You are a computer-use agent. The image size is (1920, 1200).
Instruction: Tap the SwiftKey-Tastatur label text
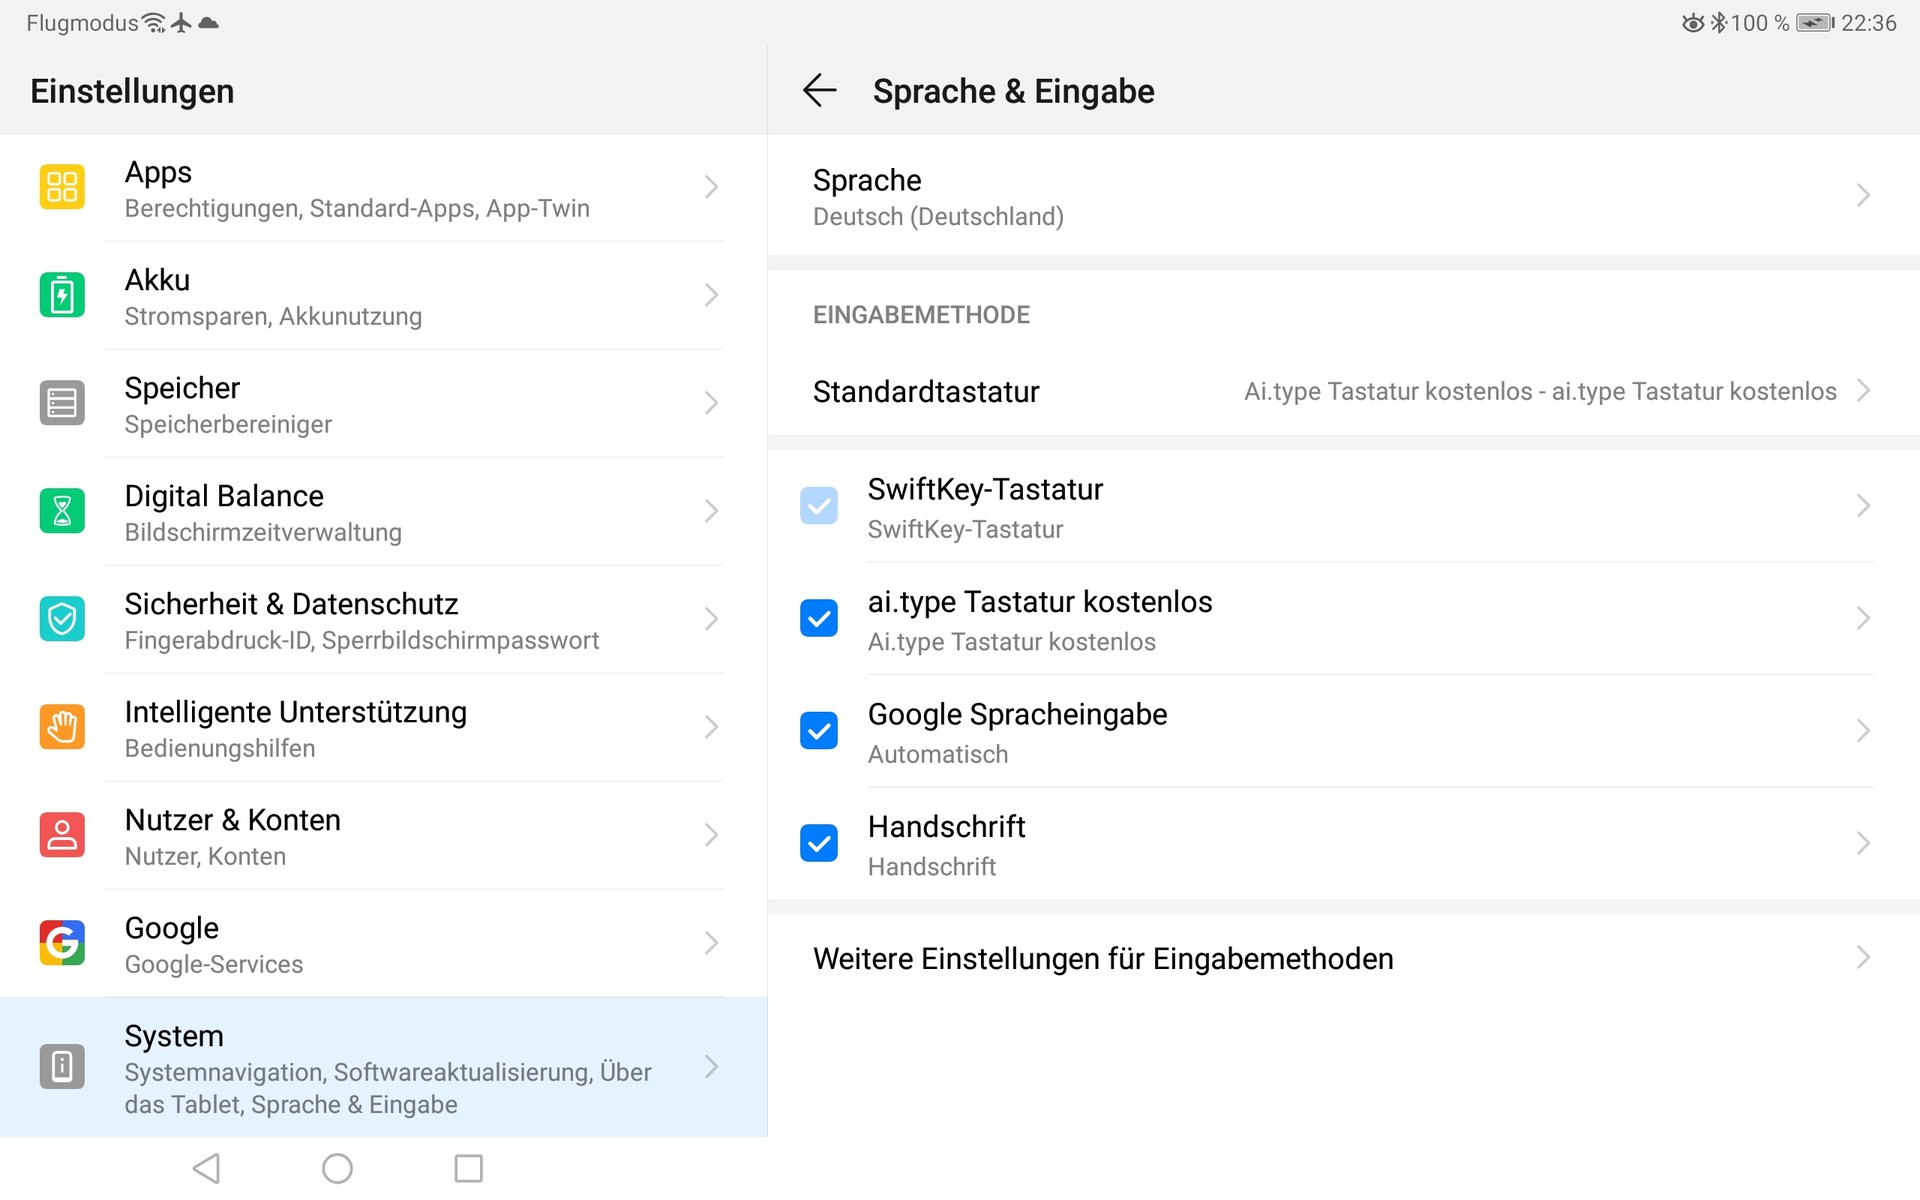click(985, 489)
